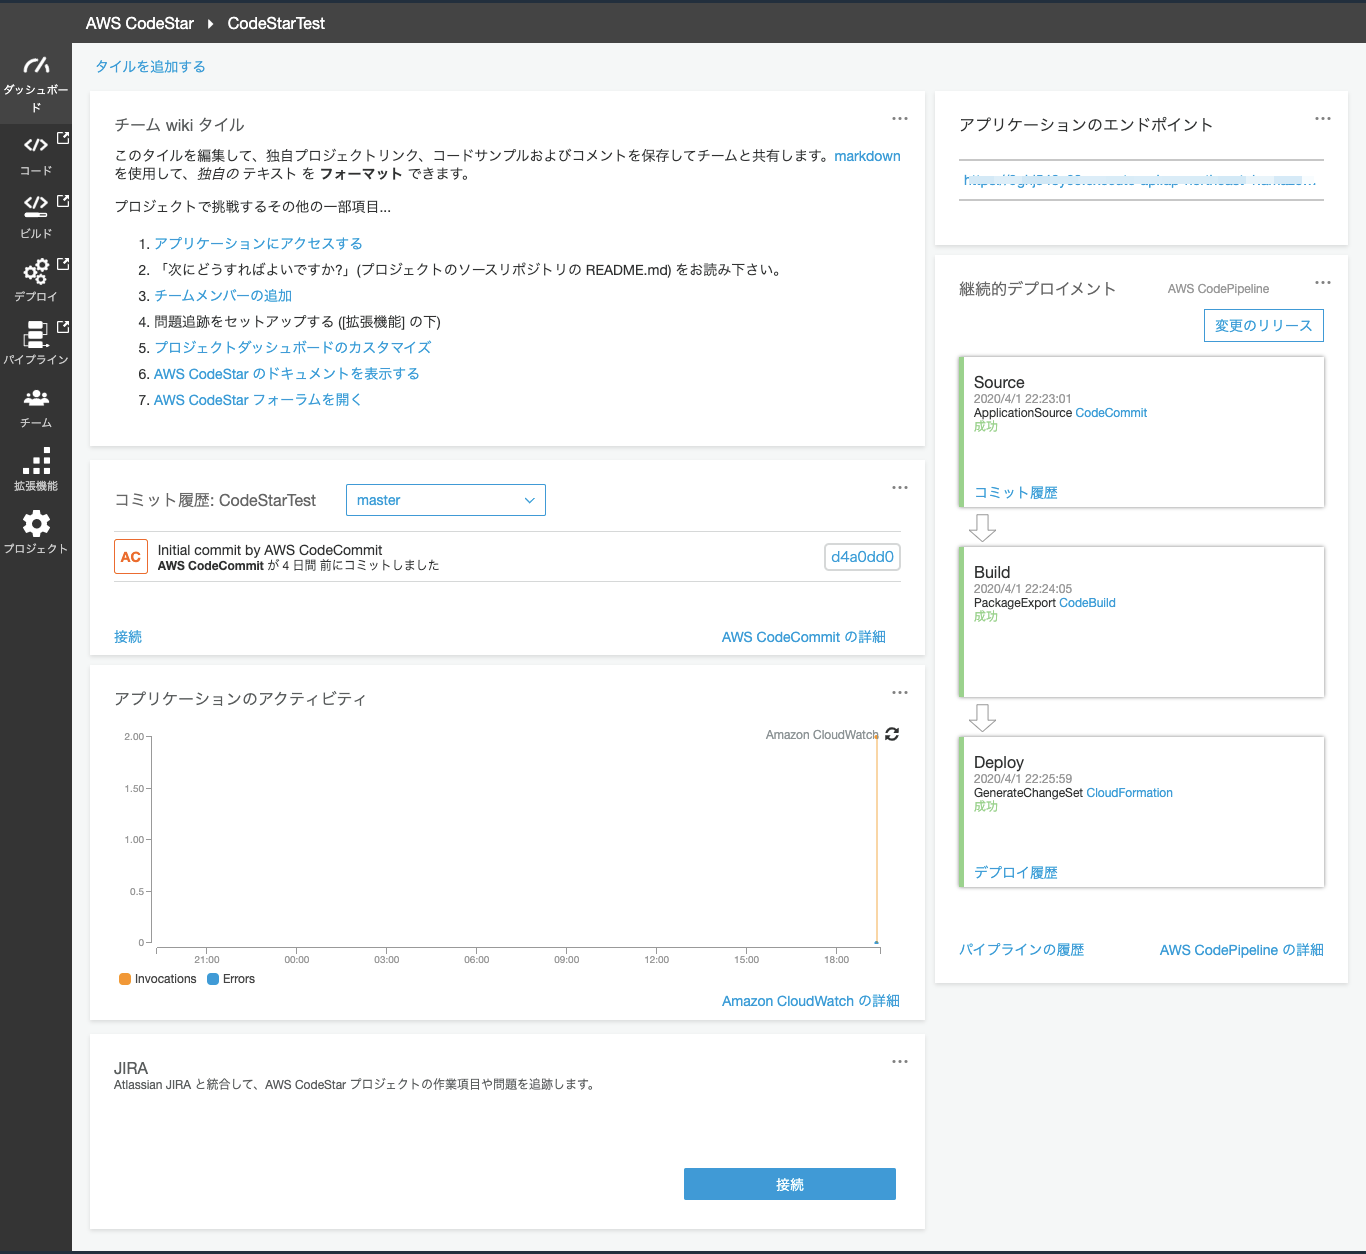Open デプロイ履歴 link in Deploy stage

[1016, 872]
